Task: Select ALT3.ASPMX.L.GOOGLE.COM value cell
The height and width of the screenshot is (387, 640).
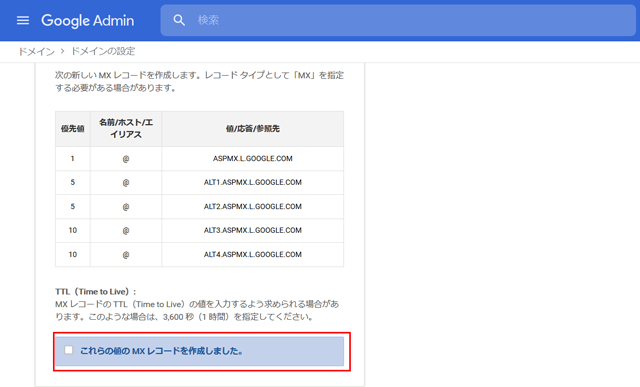Action: click(253, 230)
